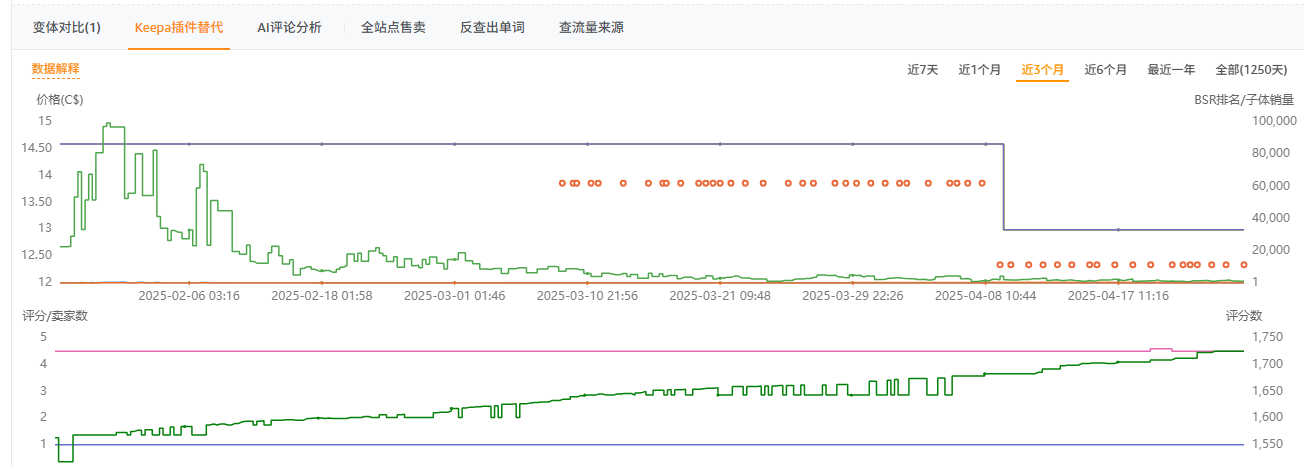This screenshot has width=1304, height=466.
Task: Click the 2025-04-08 10:44 date label
Action: click(985, 296)
